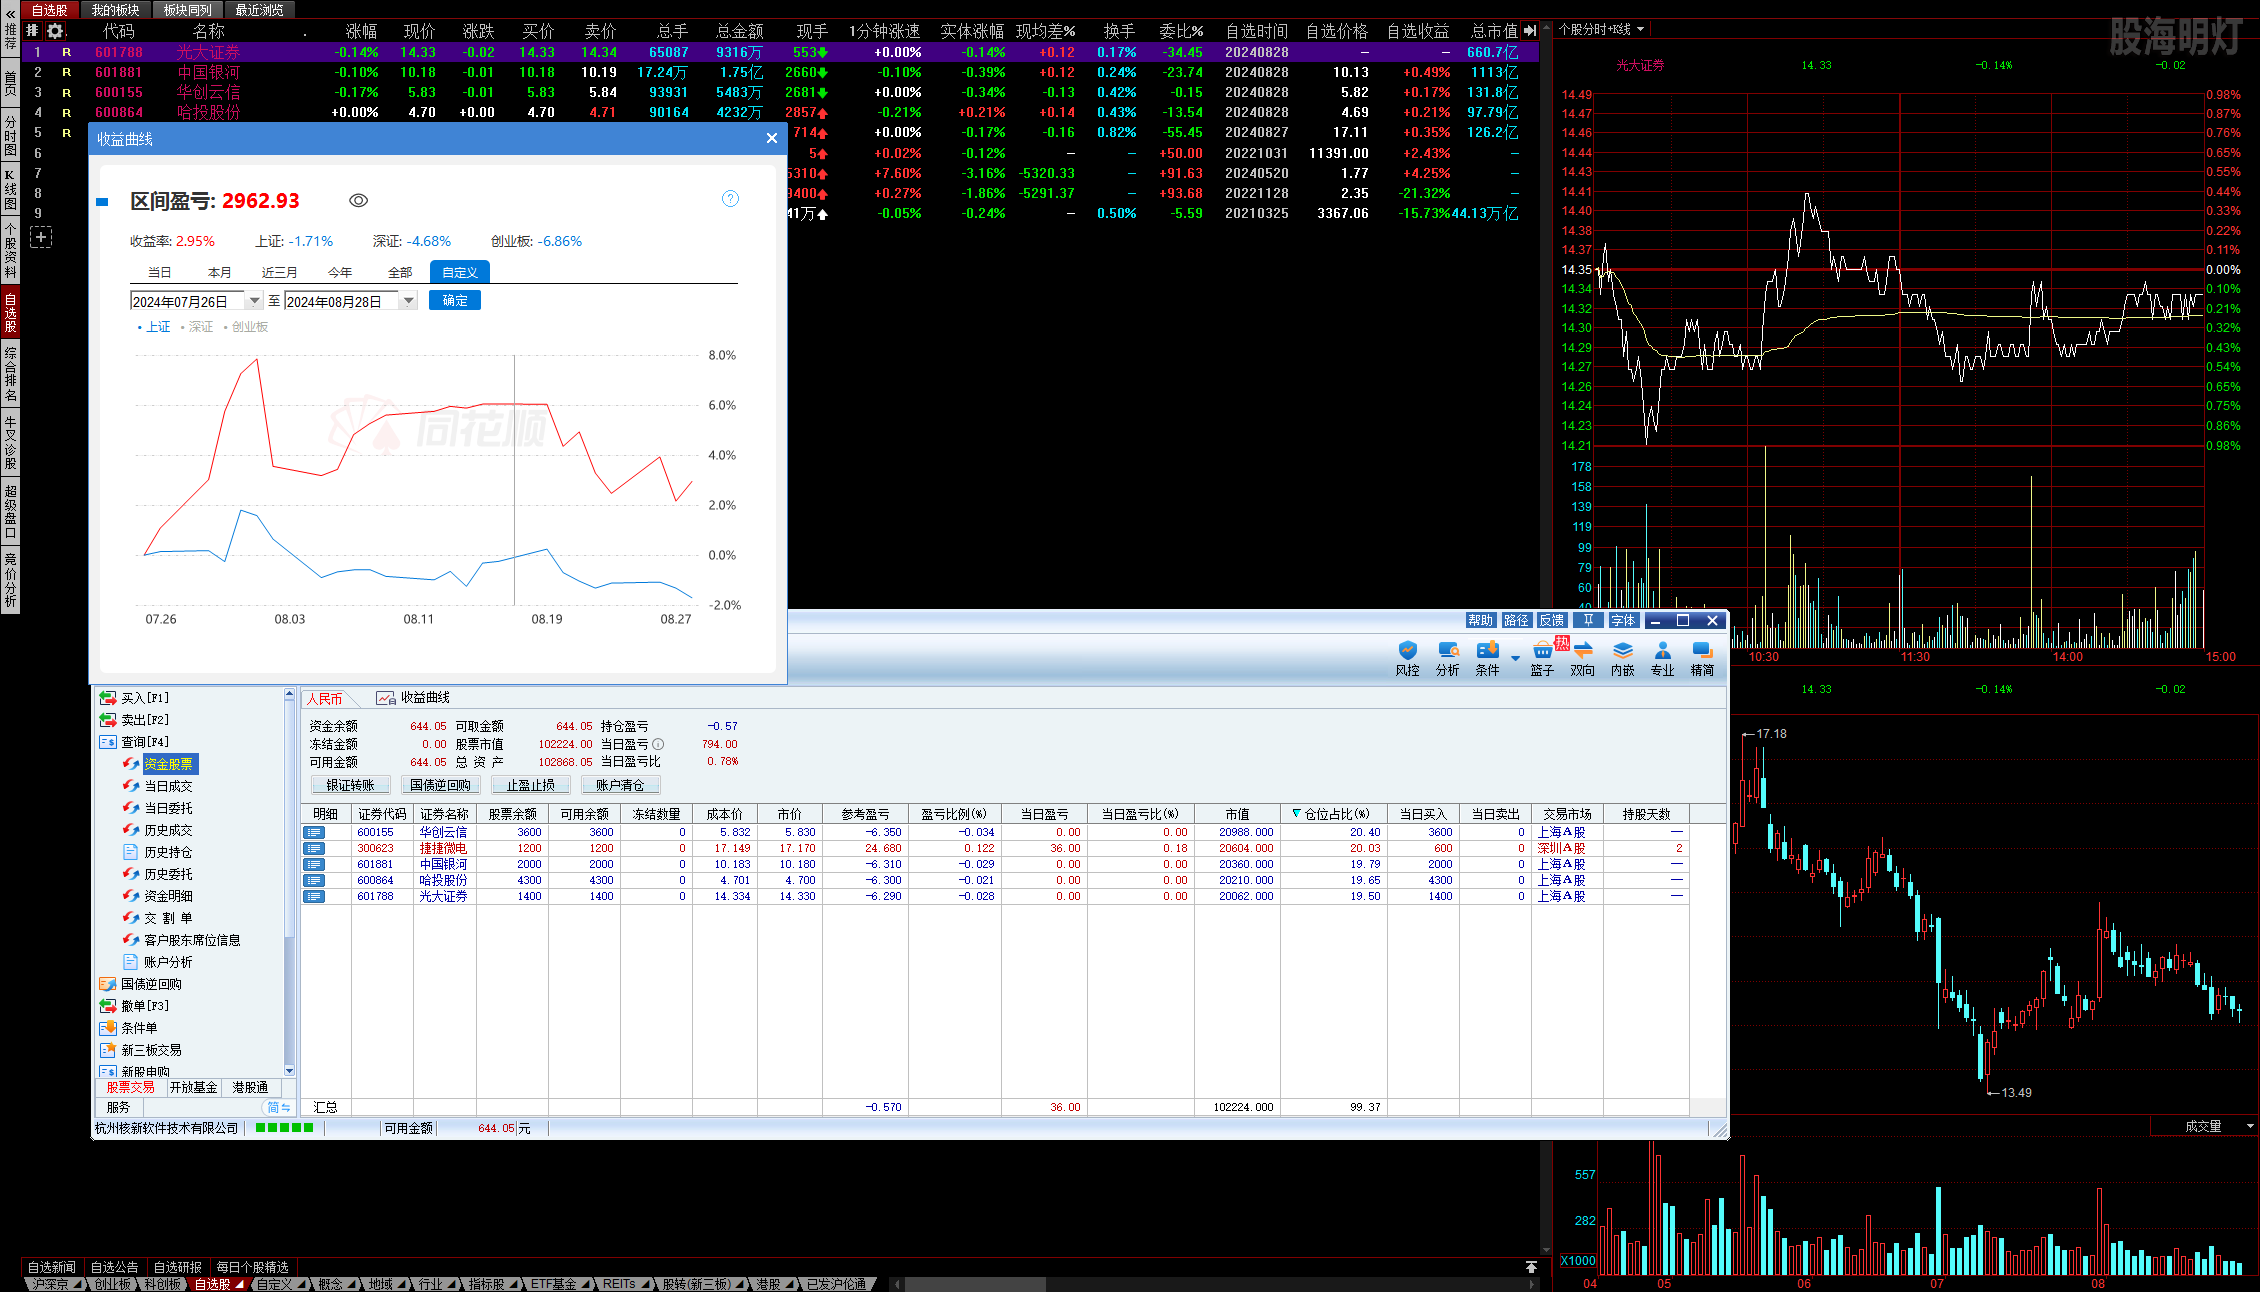The height and width of the screenshot is (1292, 2260).
Task: Toggle 创业板 index line in chart legend
Action: coord(245,327)
